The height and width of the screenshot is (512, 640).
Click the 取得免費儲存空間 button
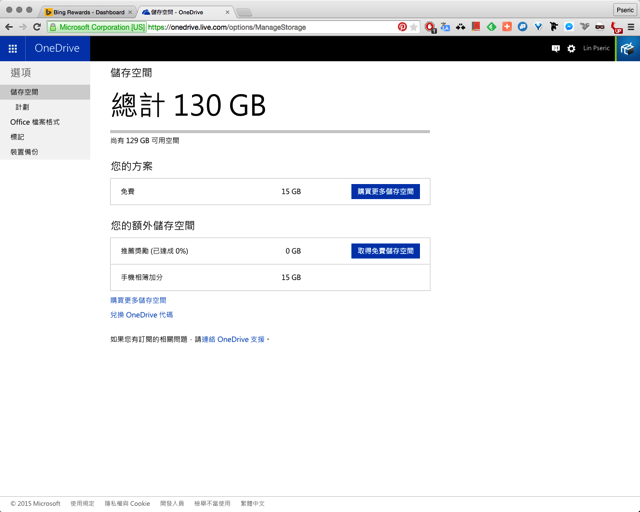point(385,251)
